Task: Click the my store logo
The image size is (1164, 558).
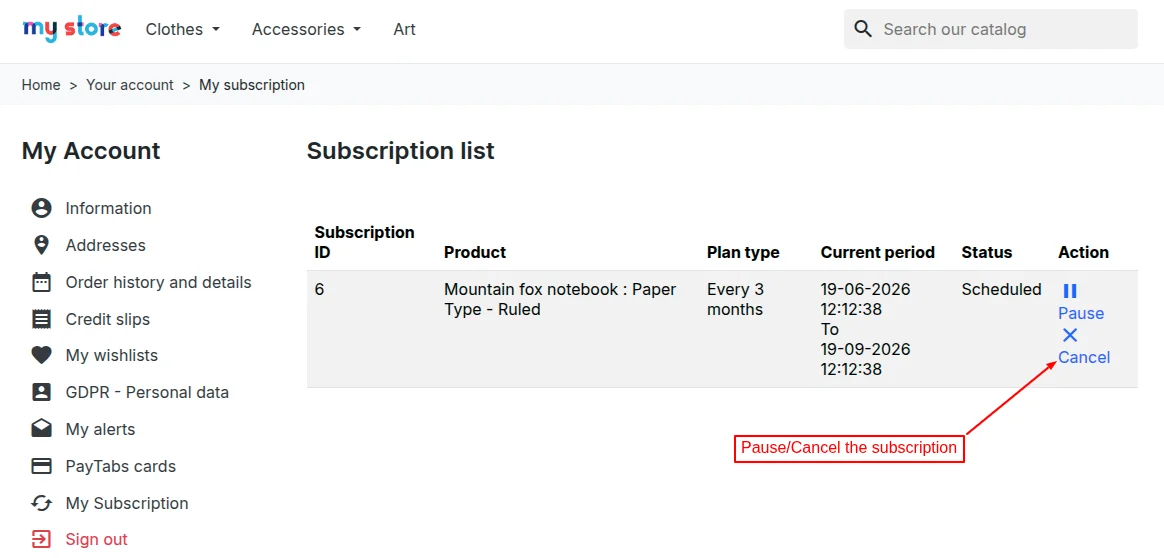Action: (71, 30)
